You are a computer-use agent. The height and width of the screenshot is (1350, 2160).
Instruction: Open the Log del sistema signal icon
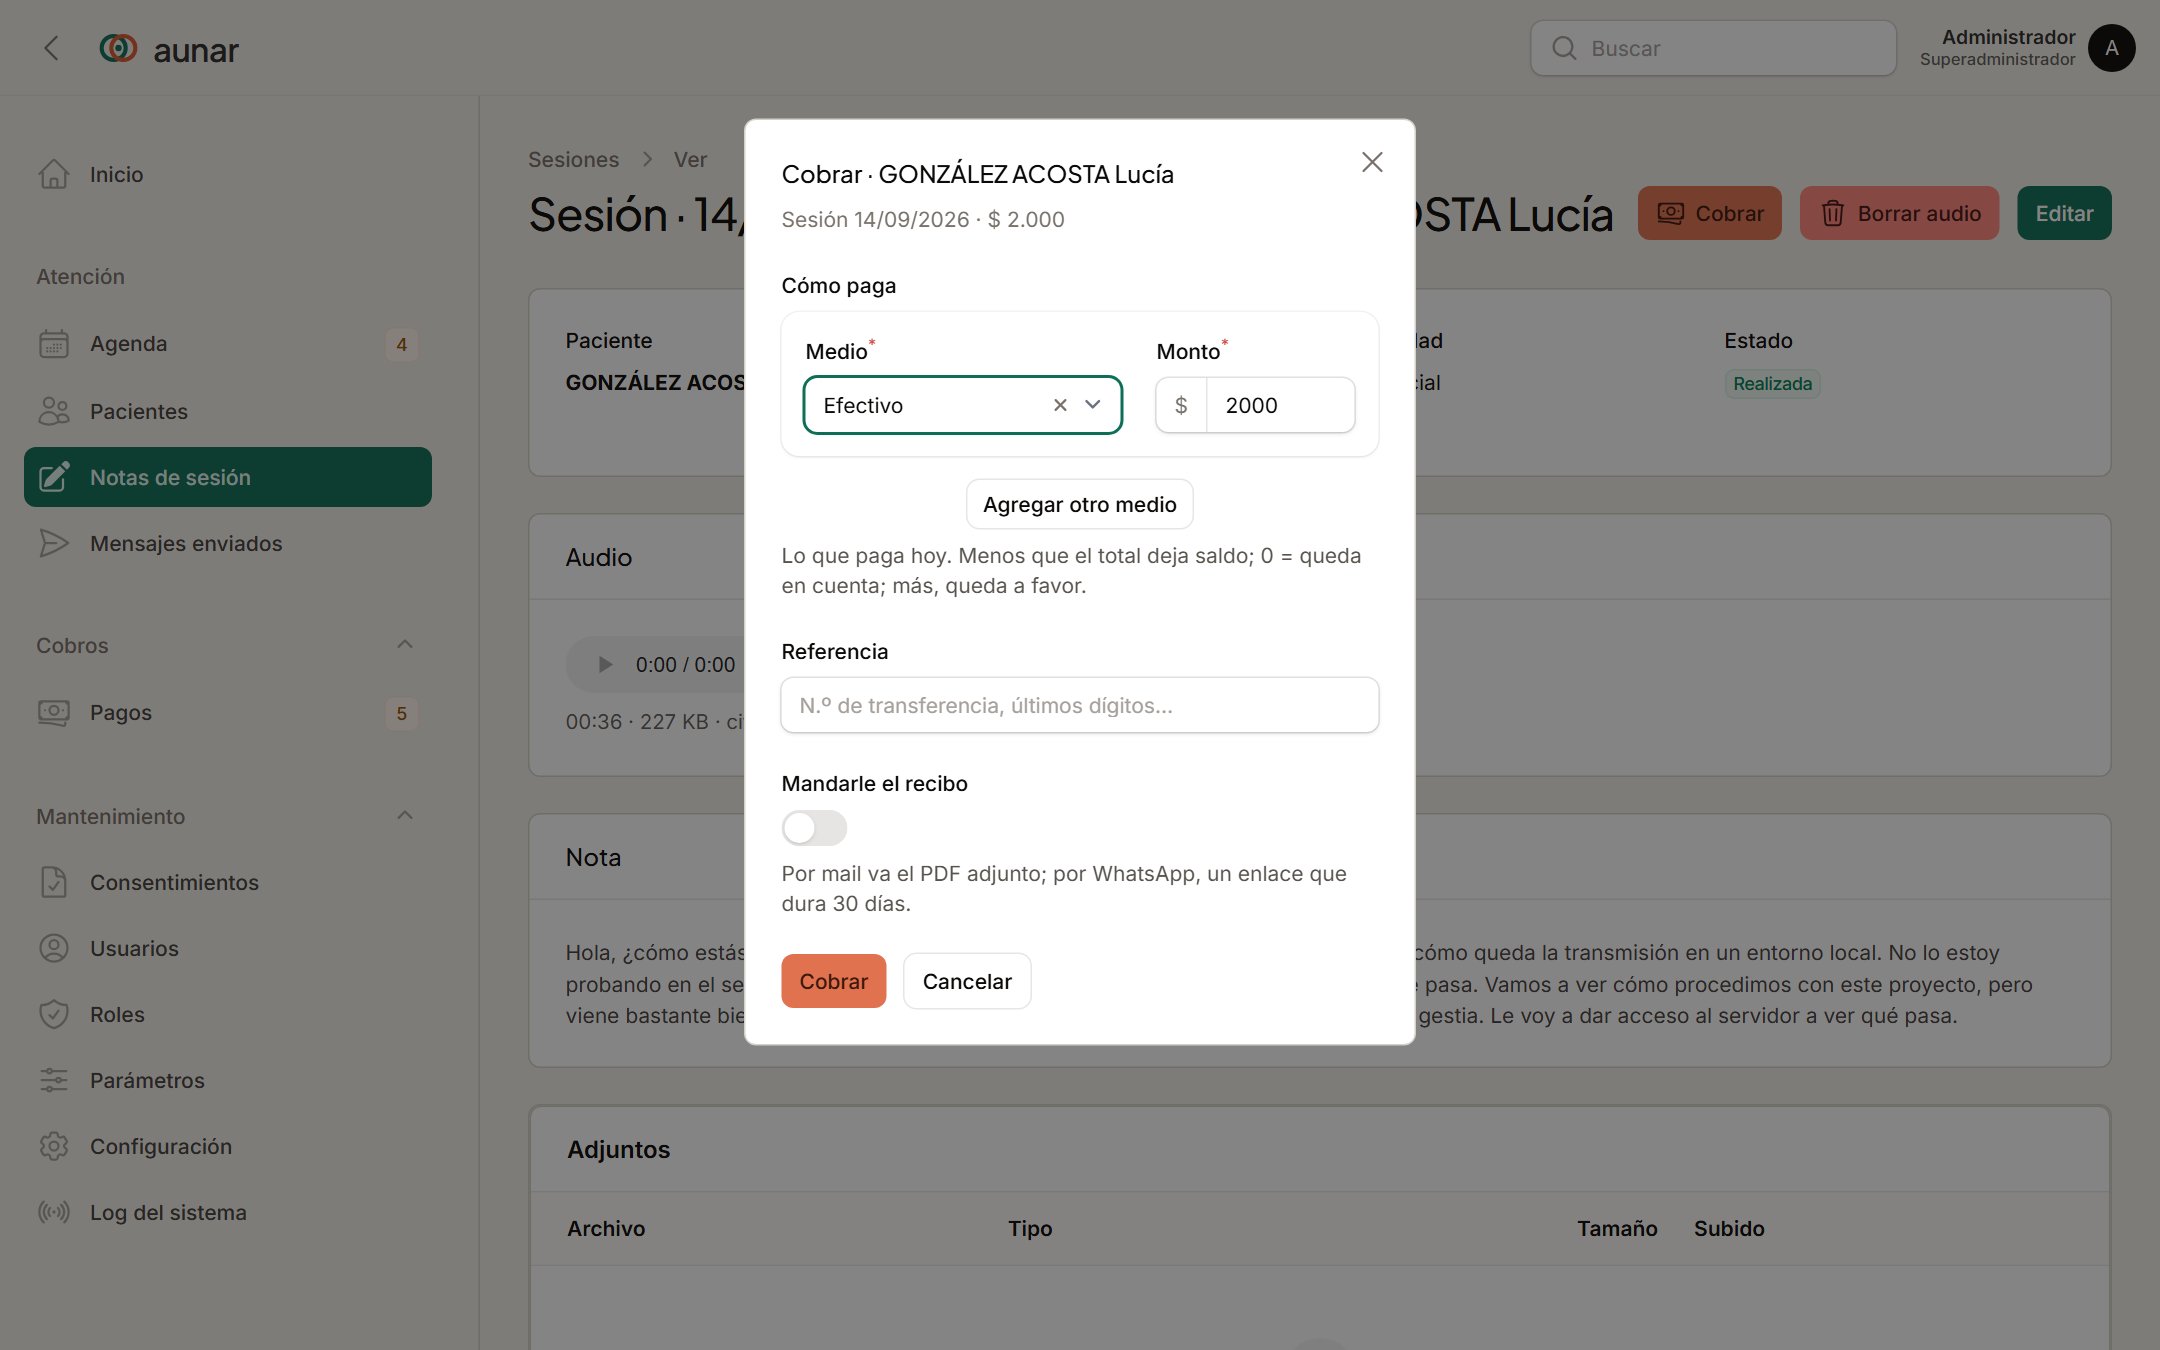click(54, 1212)
